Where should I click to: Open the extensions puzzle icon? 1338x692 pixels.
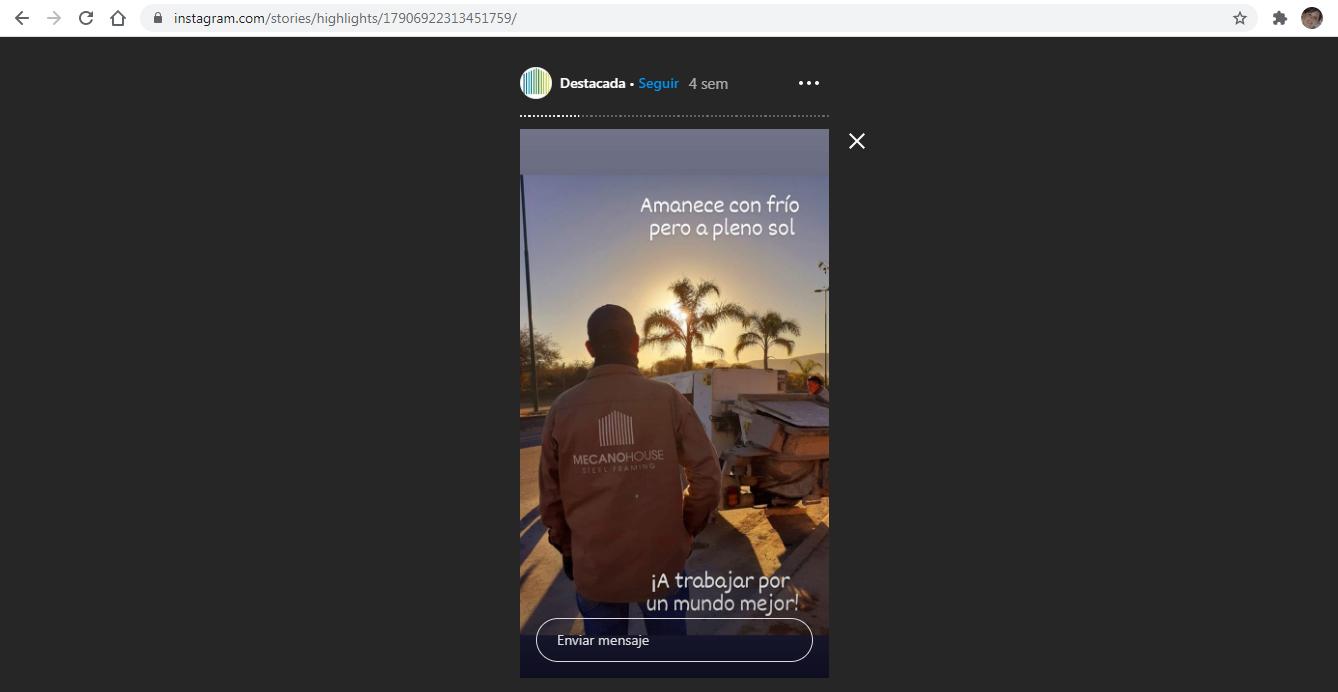coord(1279,18)
